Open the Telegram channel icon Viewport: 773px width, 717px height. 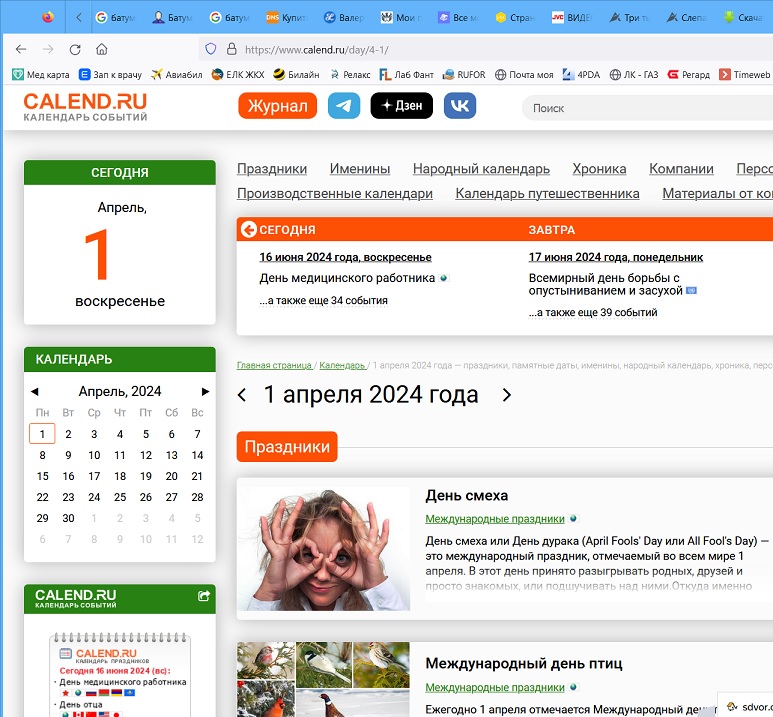tap(344, 106)
